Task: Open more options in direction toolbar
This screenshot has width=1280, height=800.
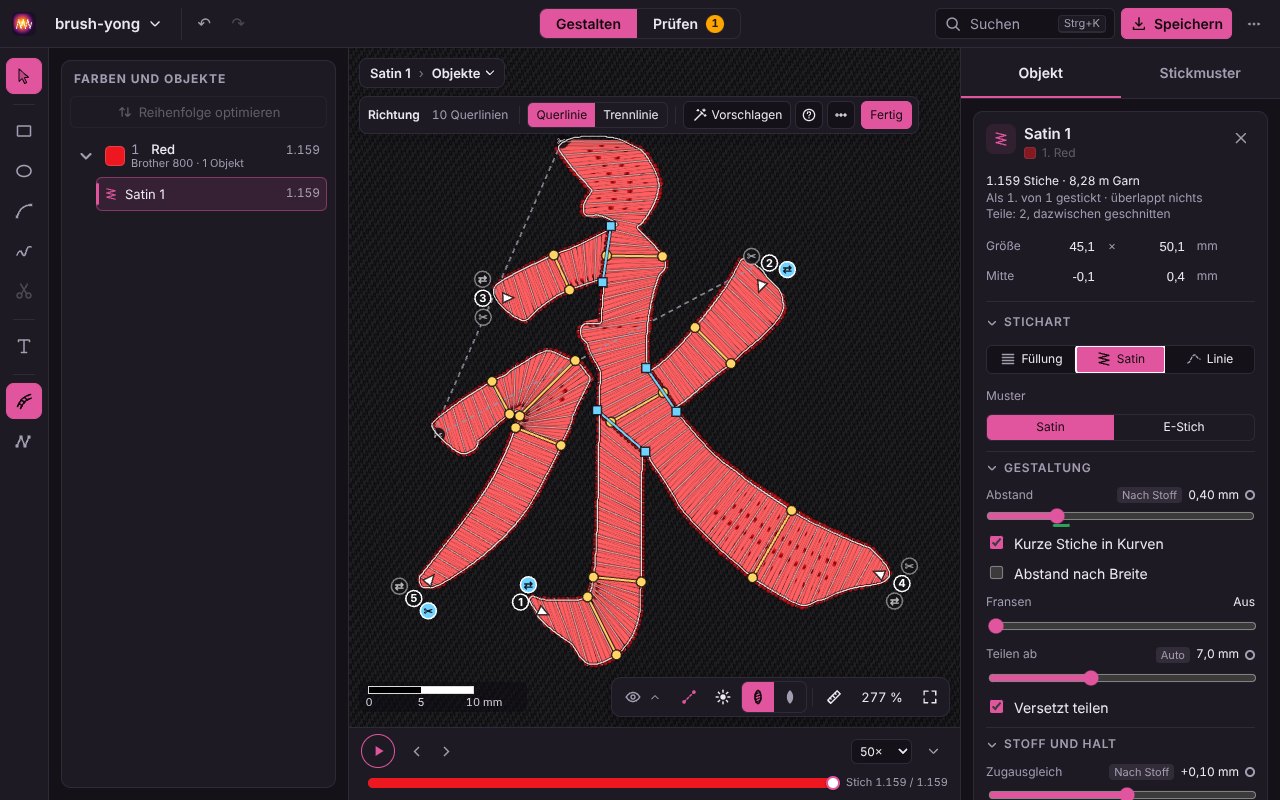Action: 841,115
